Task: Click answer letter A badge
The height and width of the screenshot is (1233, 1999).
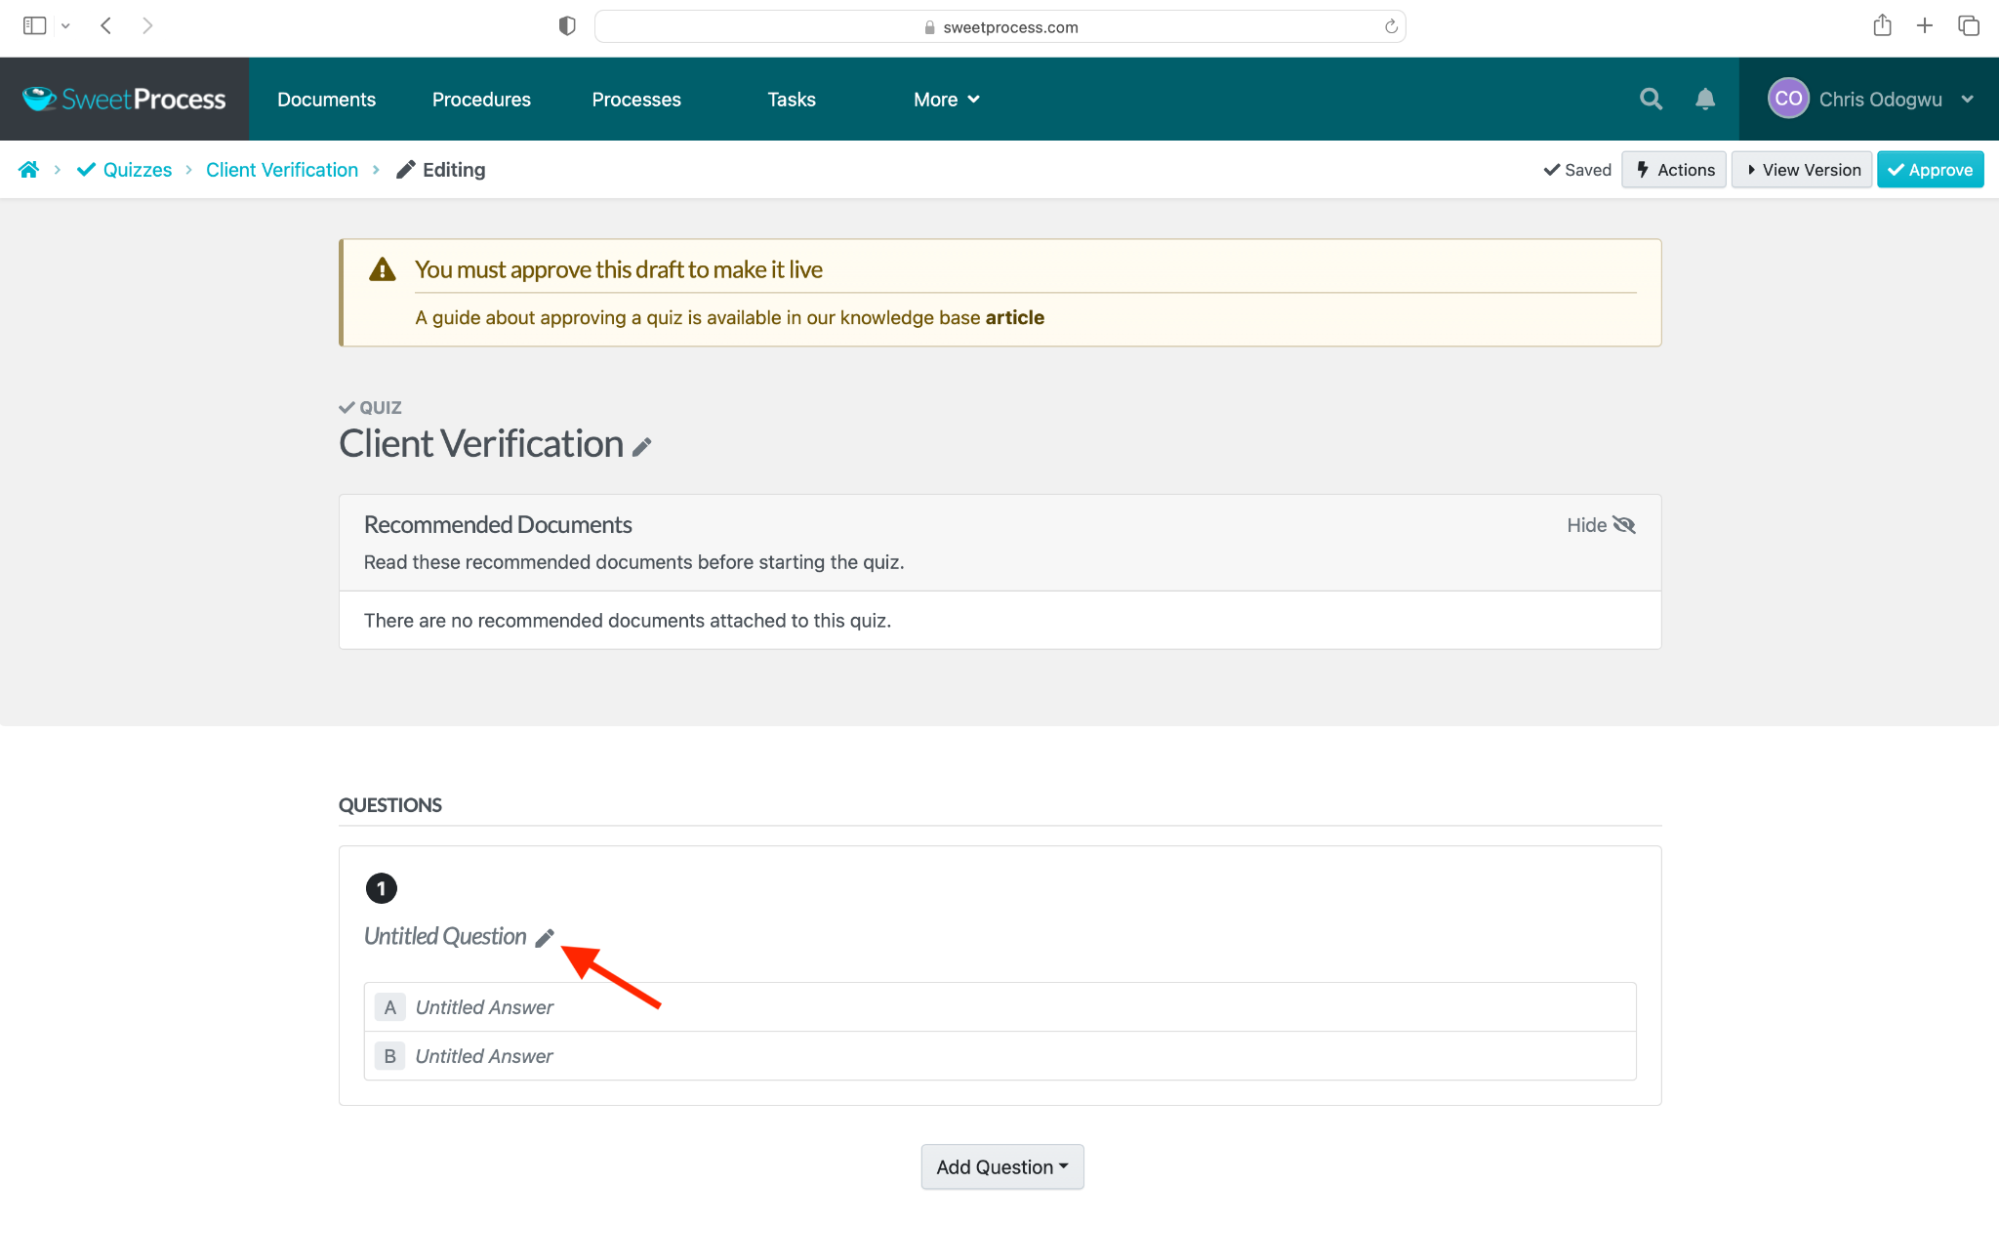Action: 390,1007
